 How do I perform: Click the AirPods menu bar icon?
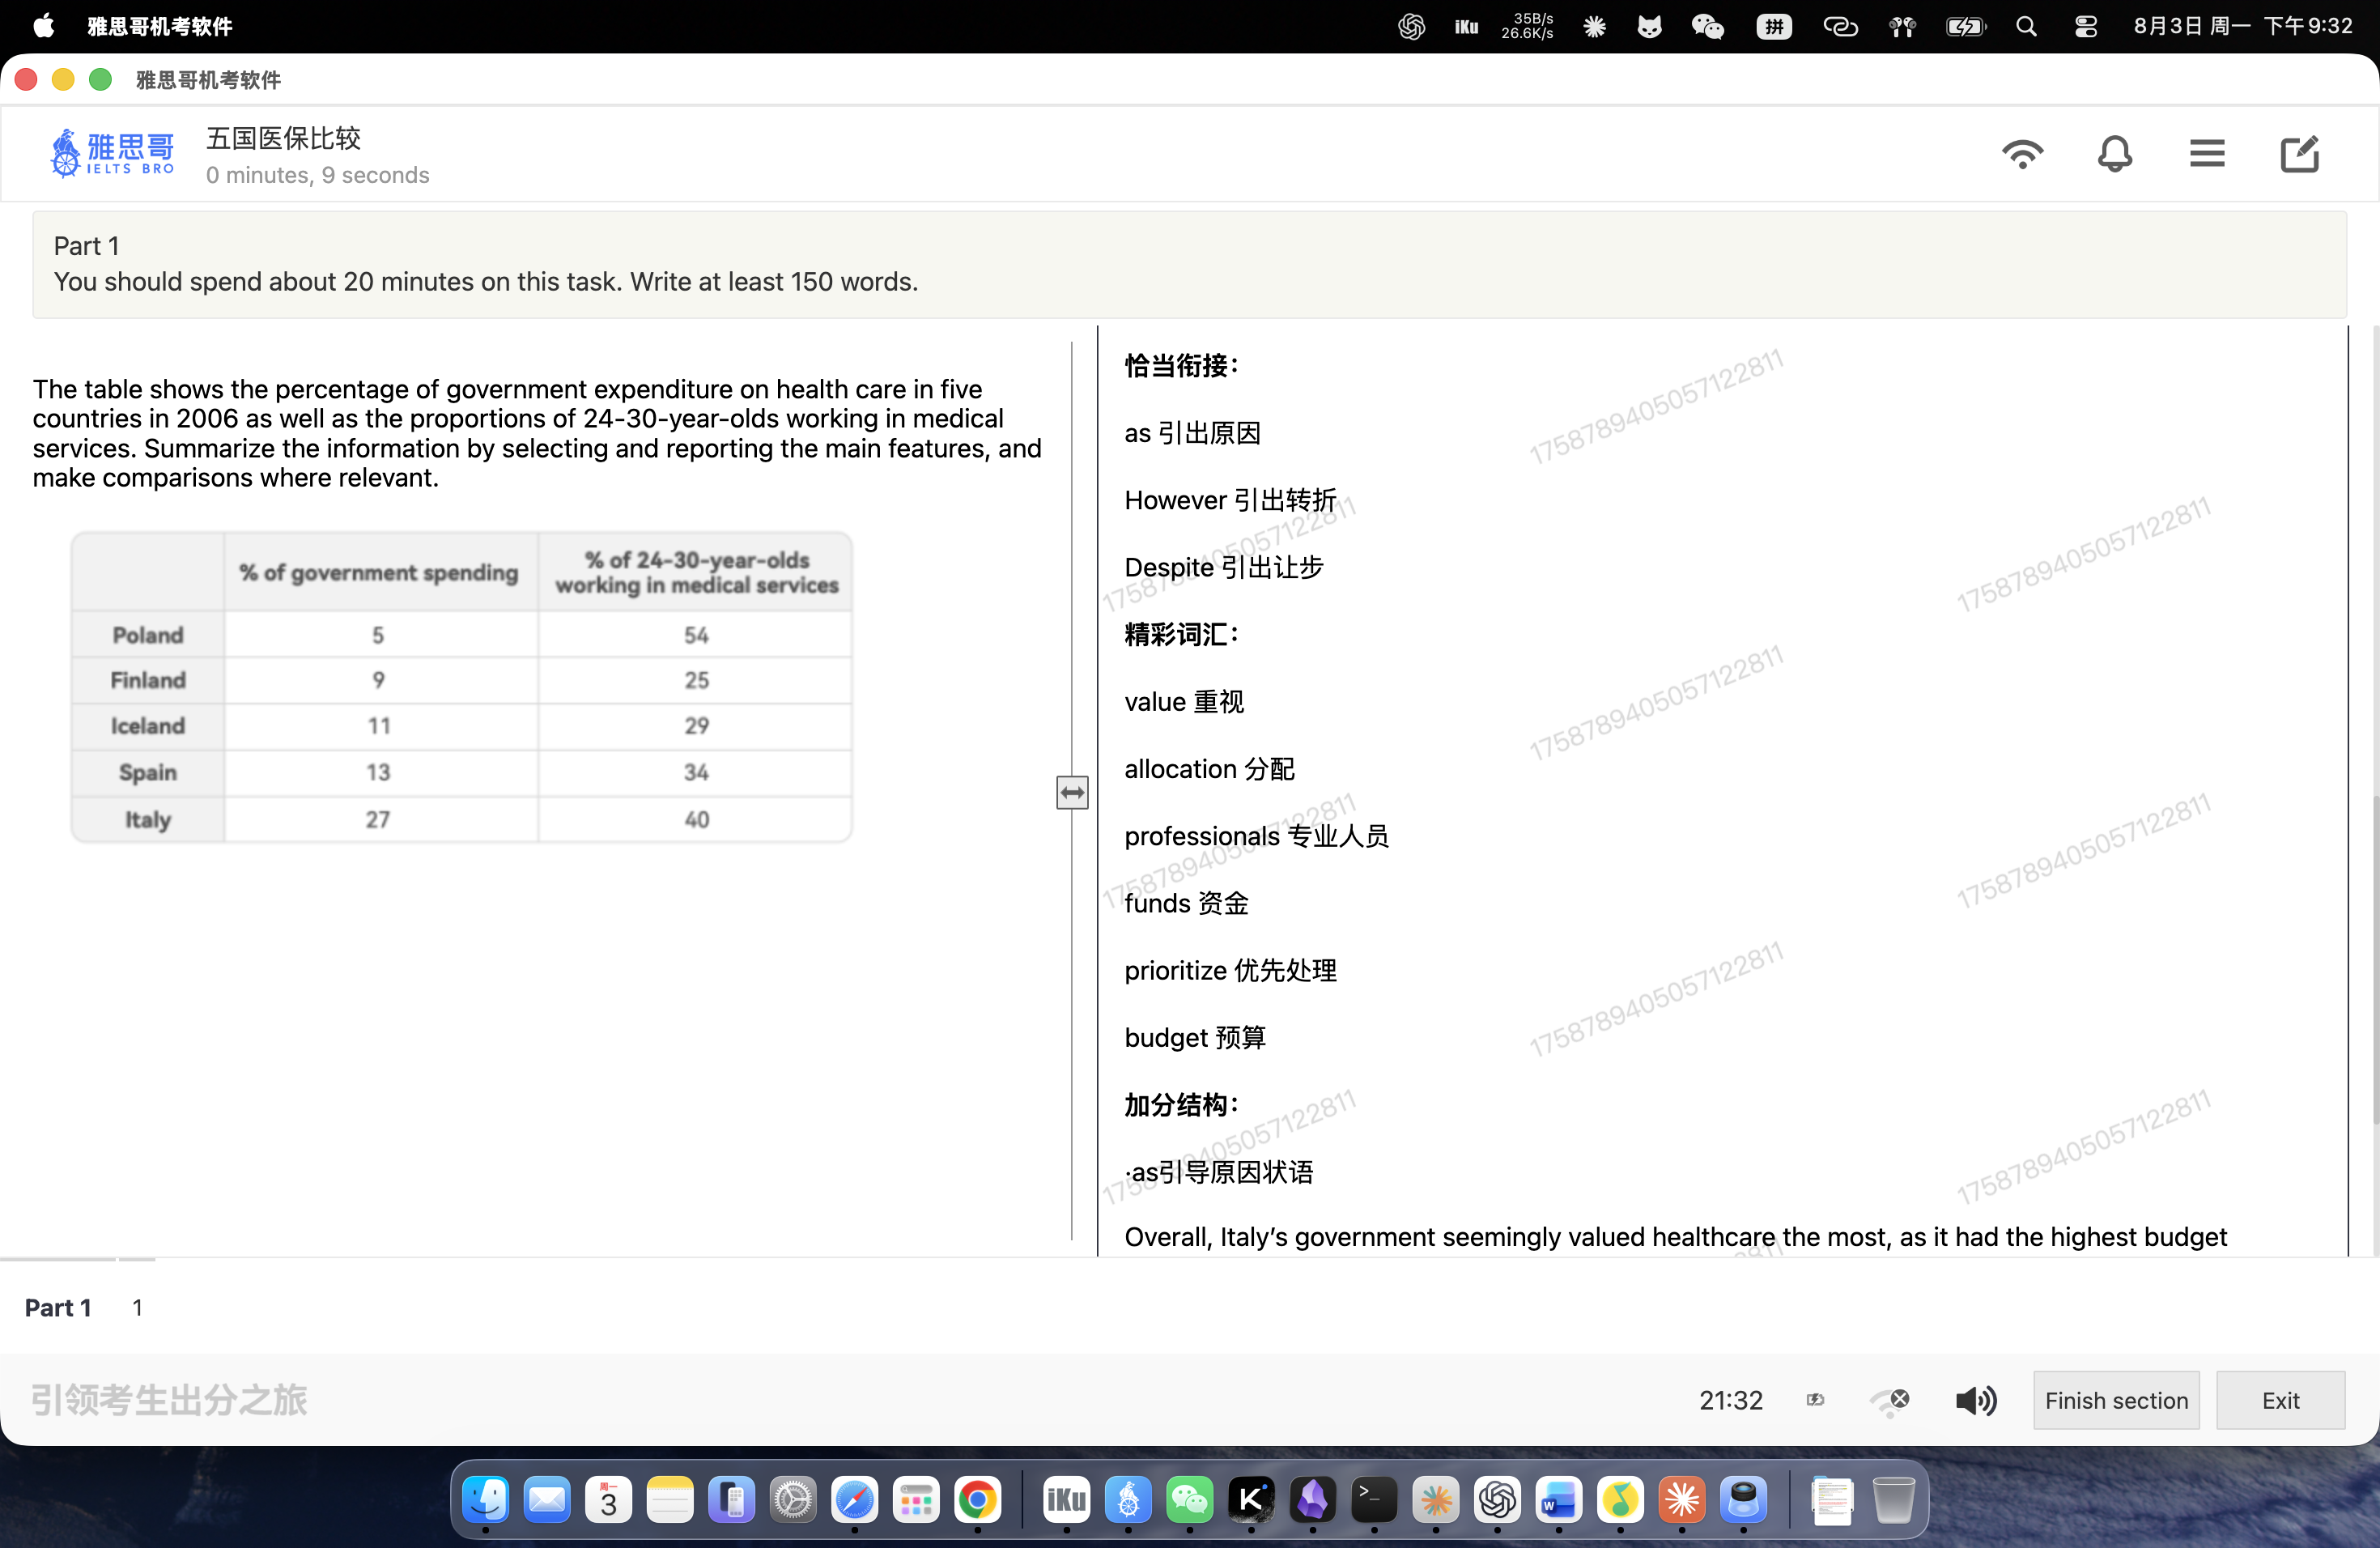tap(1902, 26)
